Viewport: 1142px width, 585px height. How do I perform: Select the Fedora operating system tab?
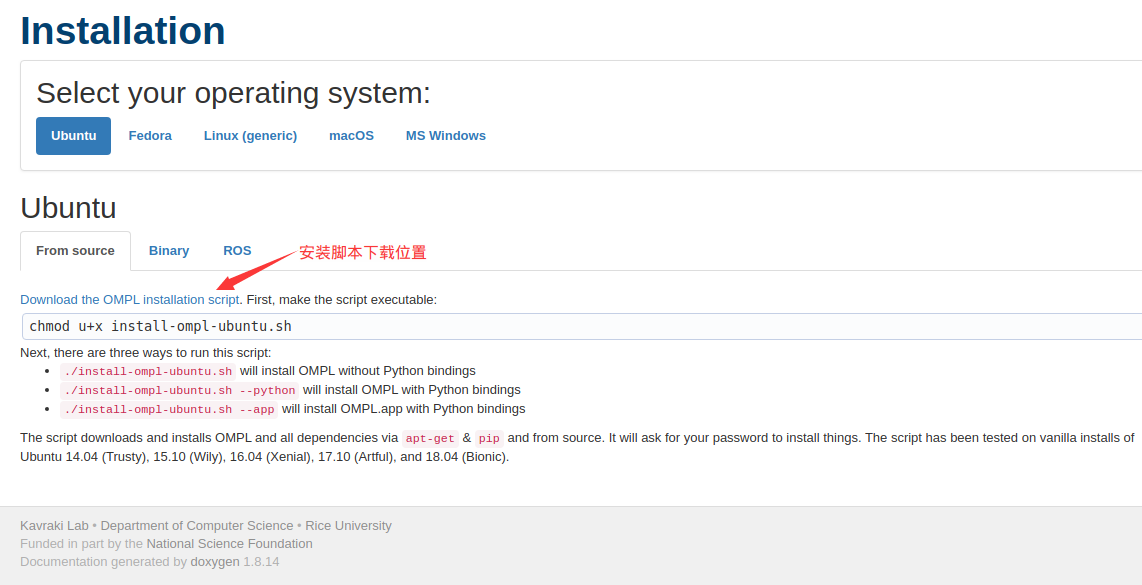pyautogui.click(x=149, y=135)
